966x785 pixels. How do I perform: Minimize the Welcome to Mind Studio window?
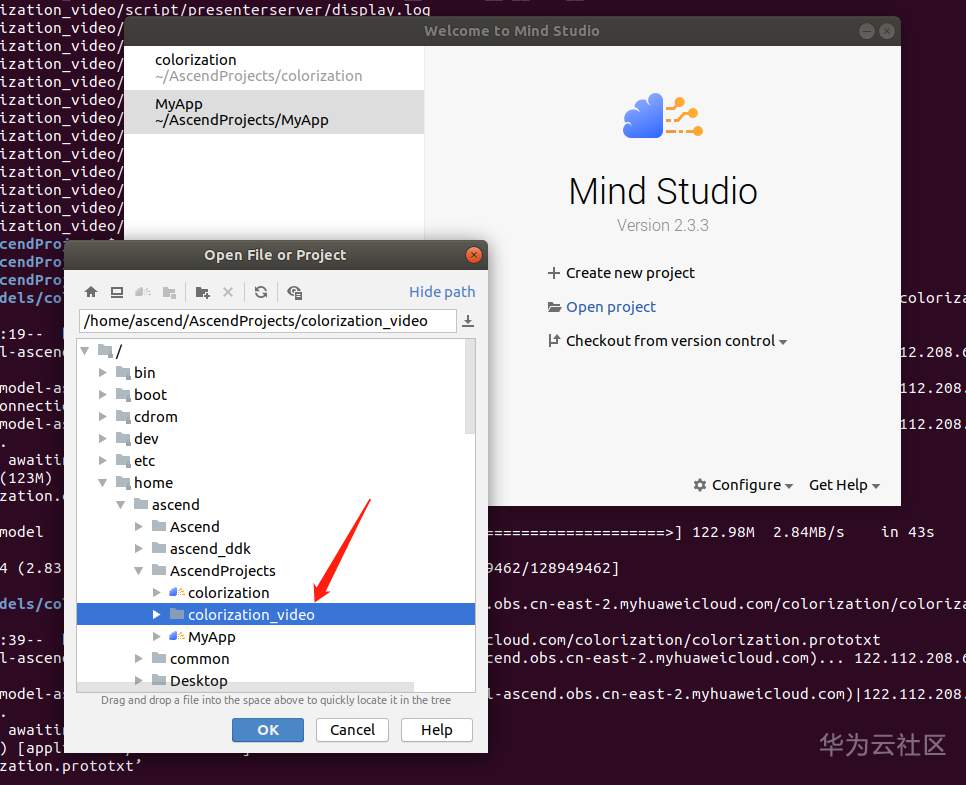tap(867, 31)
